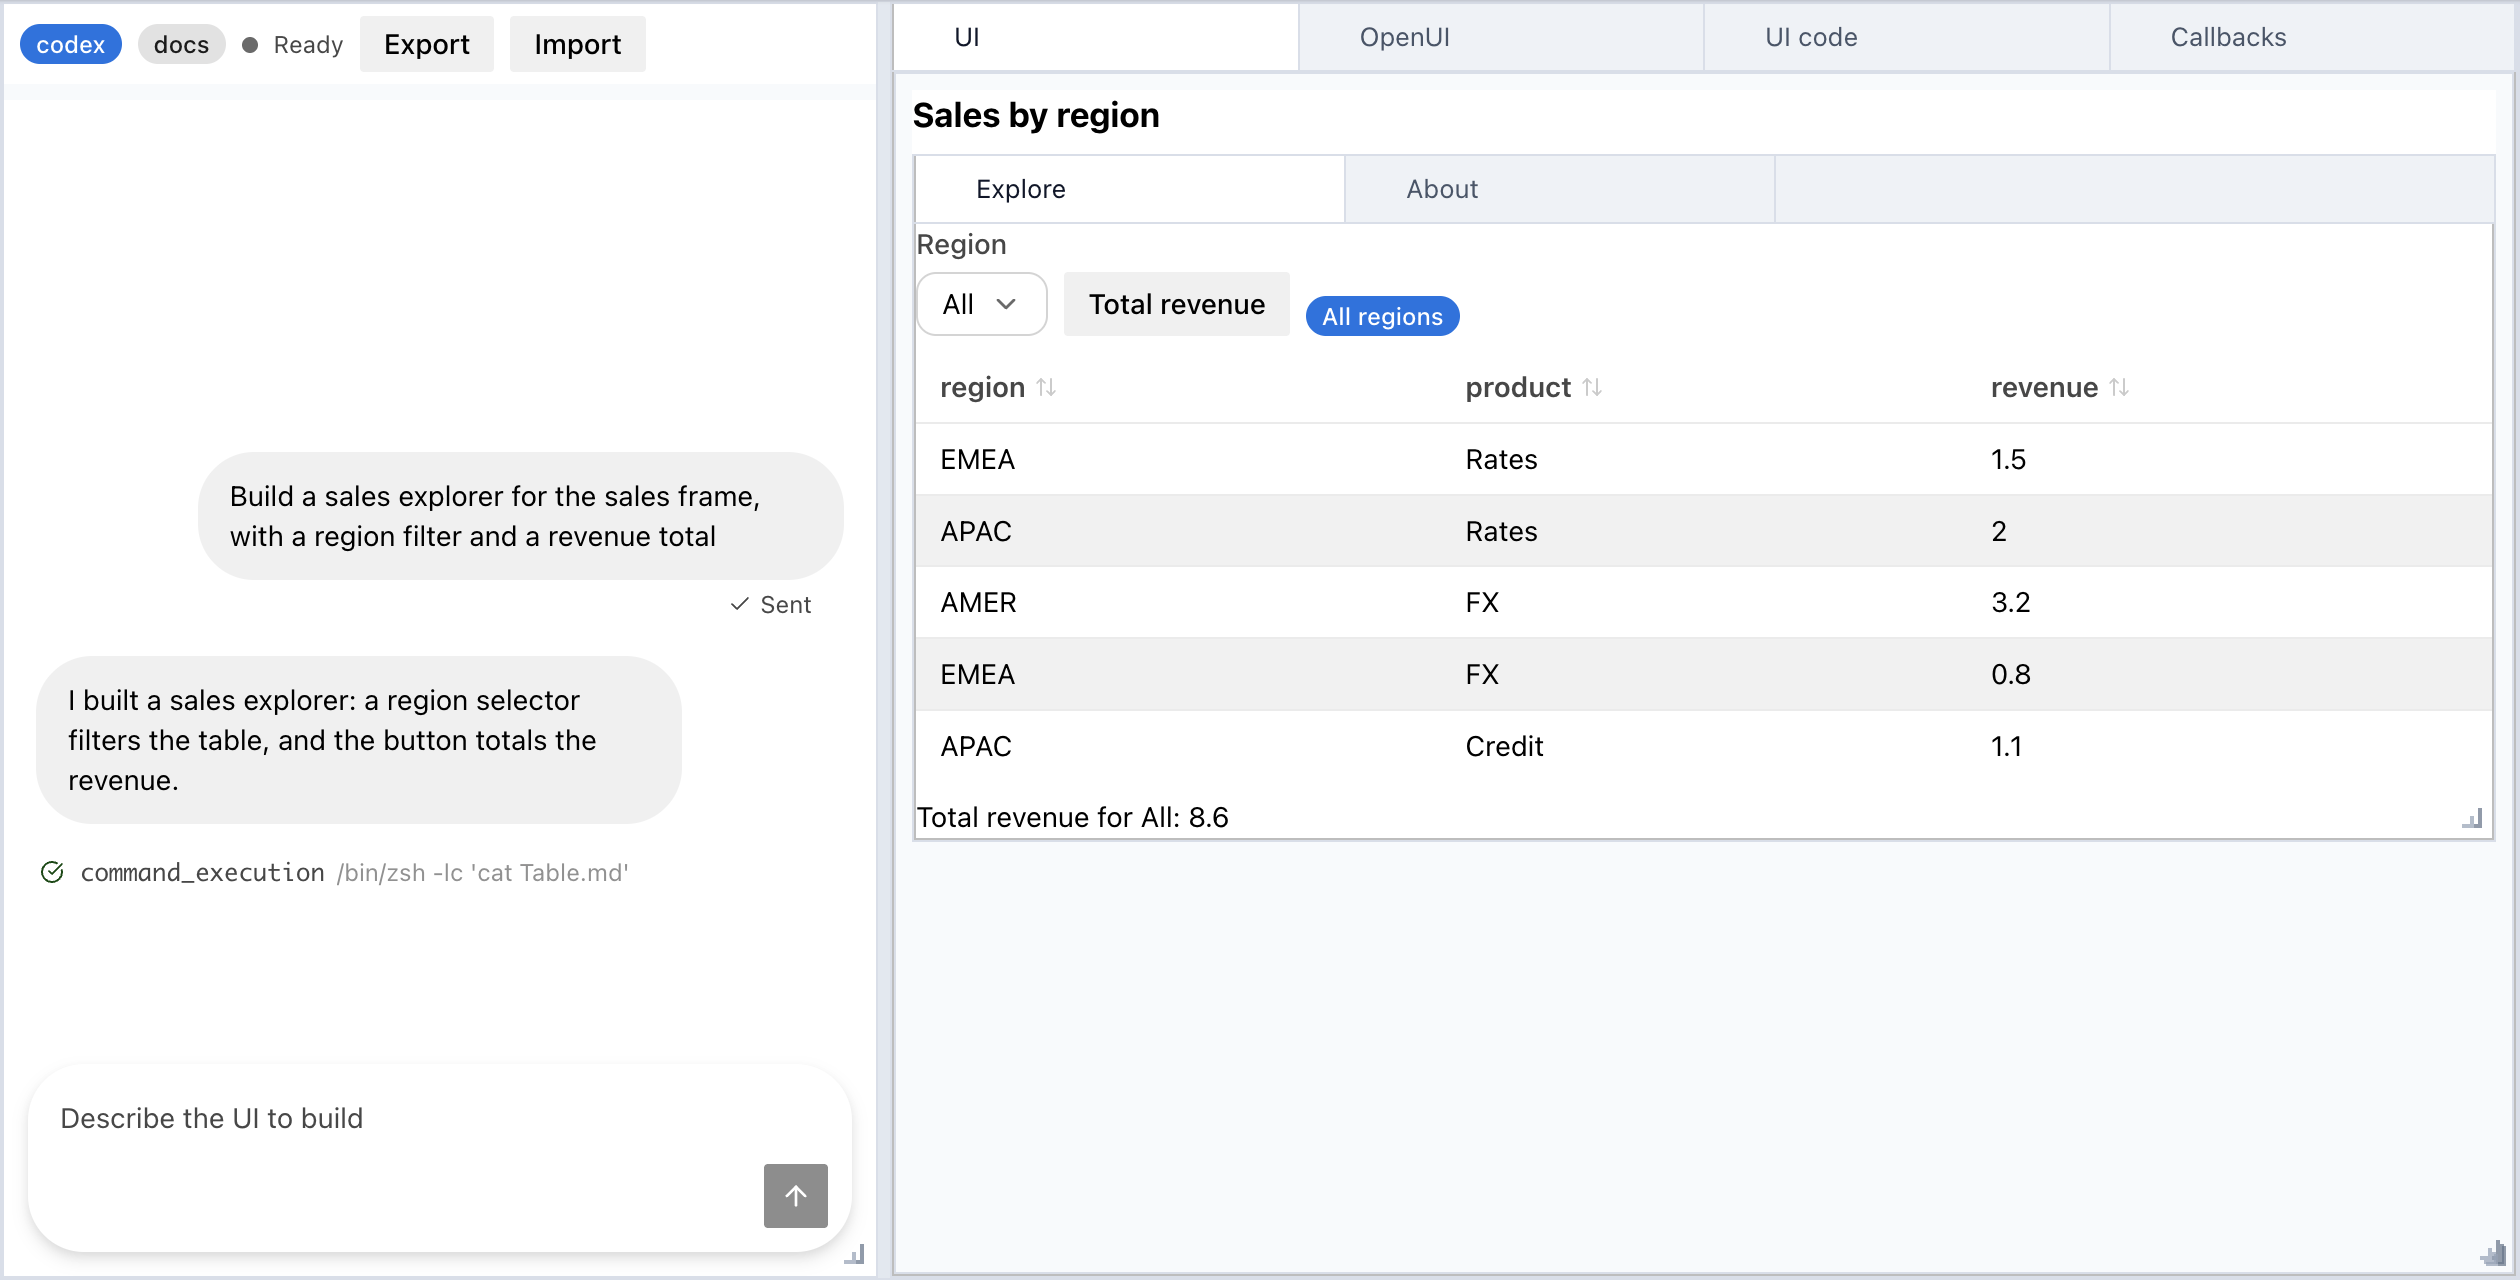This screenshot has width=2520, height=1280.
Task: Open the About tab
Action: tap(1559, 189)
